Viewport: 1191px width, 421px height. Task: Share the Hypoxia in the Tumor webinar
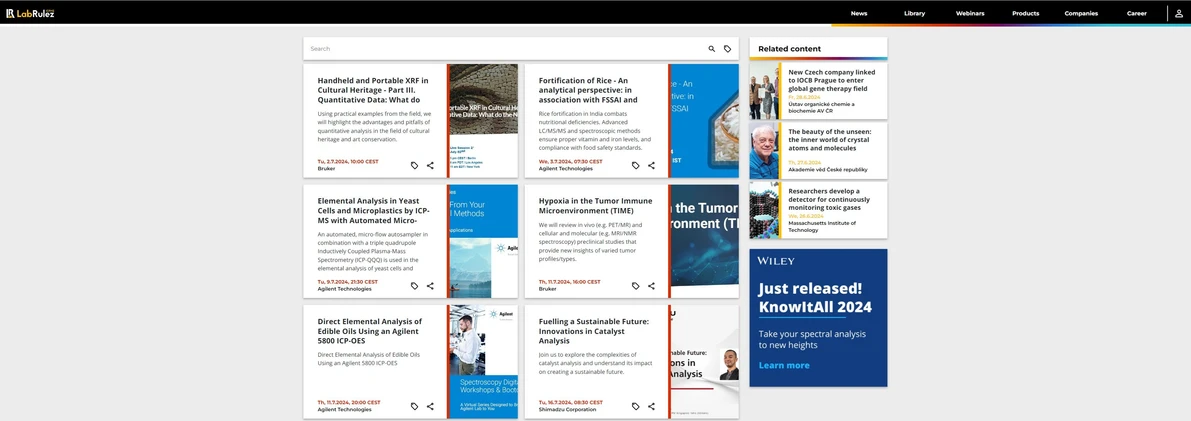[x=651, y=286]
